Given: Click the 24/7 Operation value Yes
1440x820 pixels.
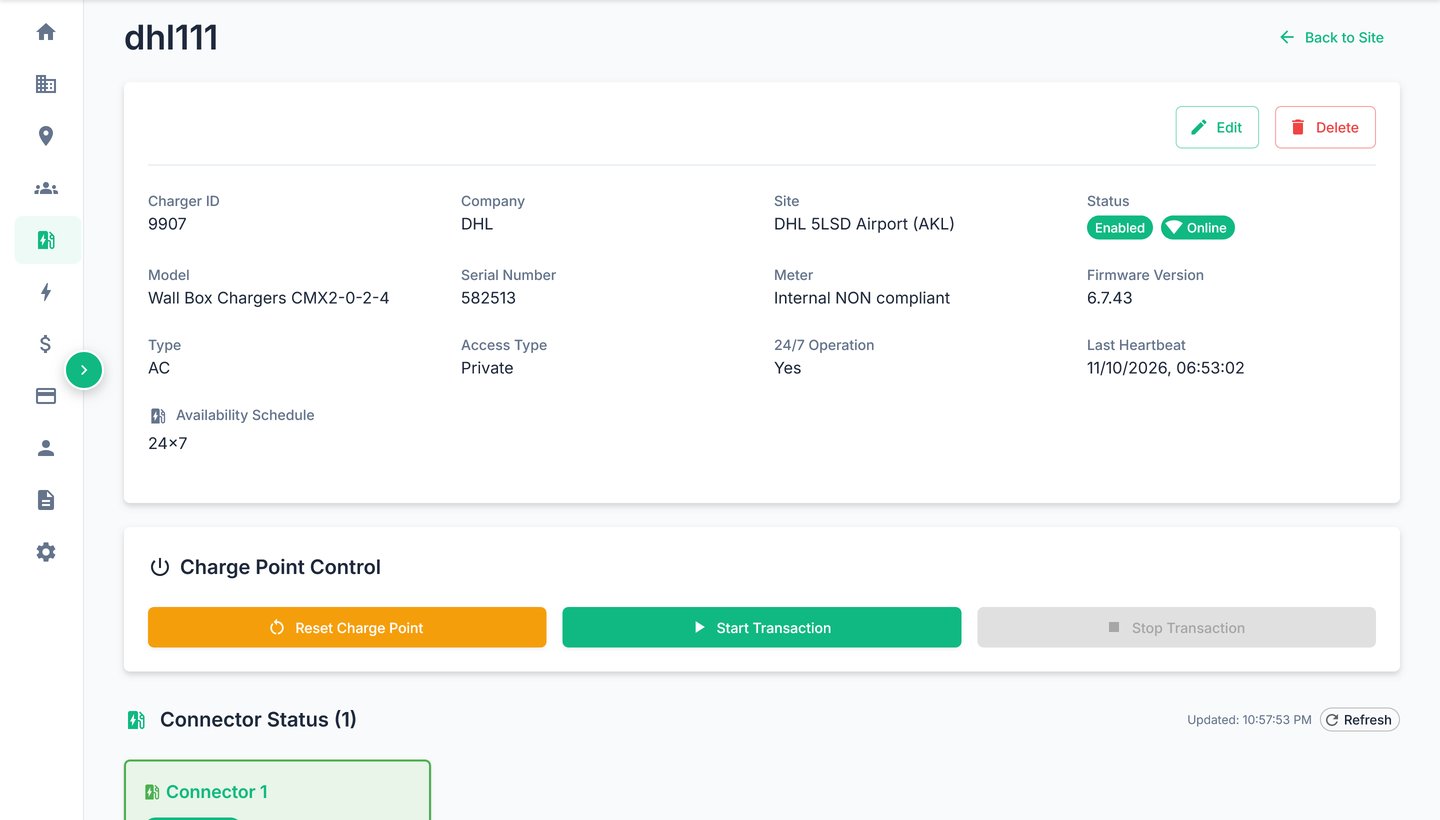Looking at the screenshot, I should (788, 368).
